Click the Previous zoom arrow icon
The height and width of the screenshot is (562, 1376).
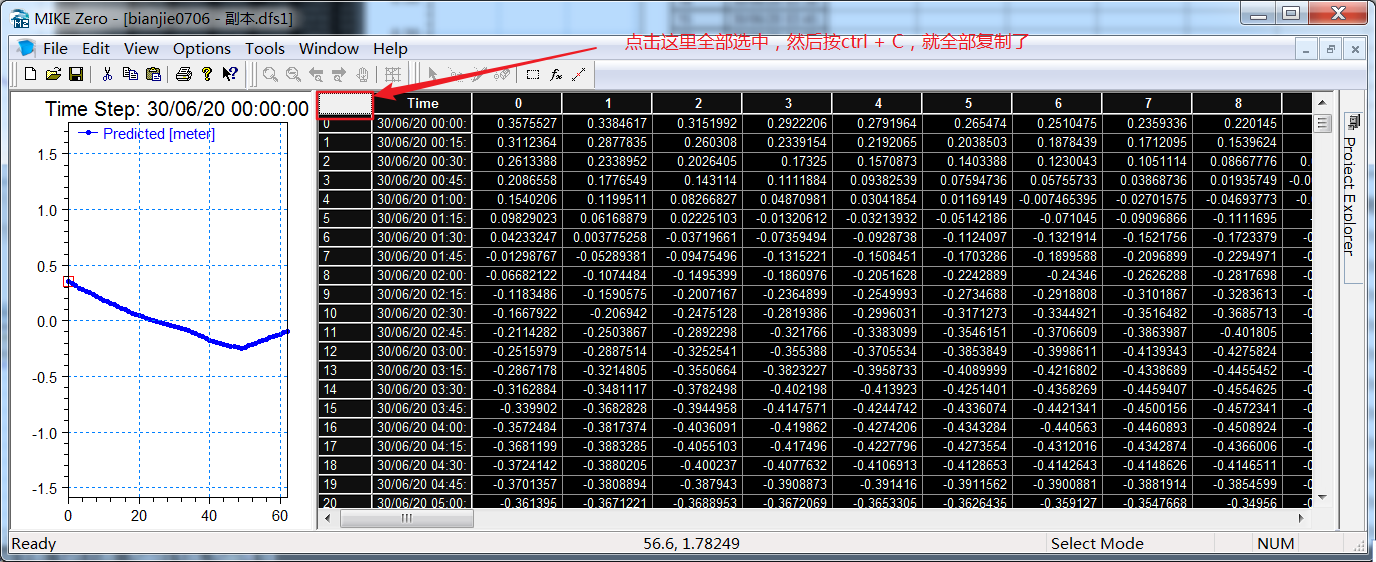316,73
